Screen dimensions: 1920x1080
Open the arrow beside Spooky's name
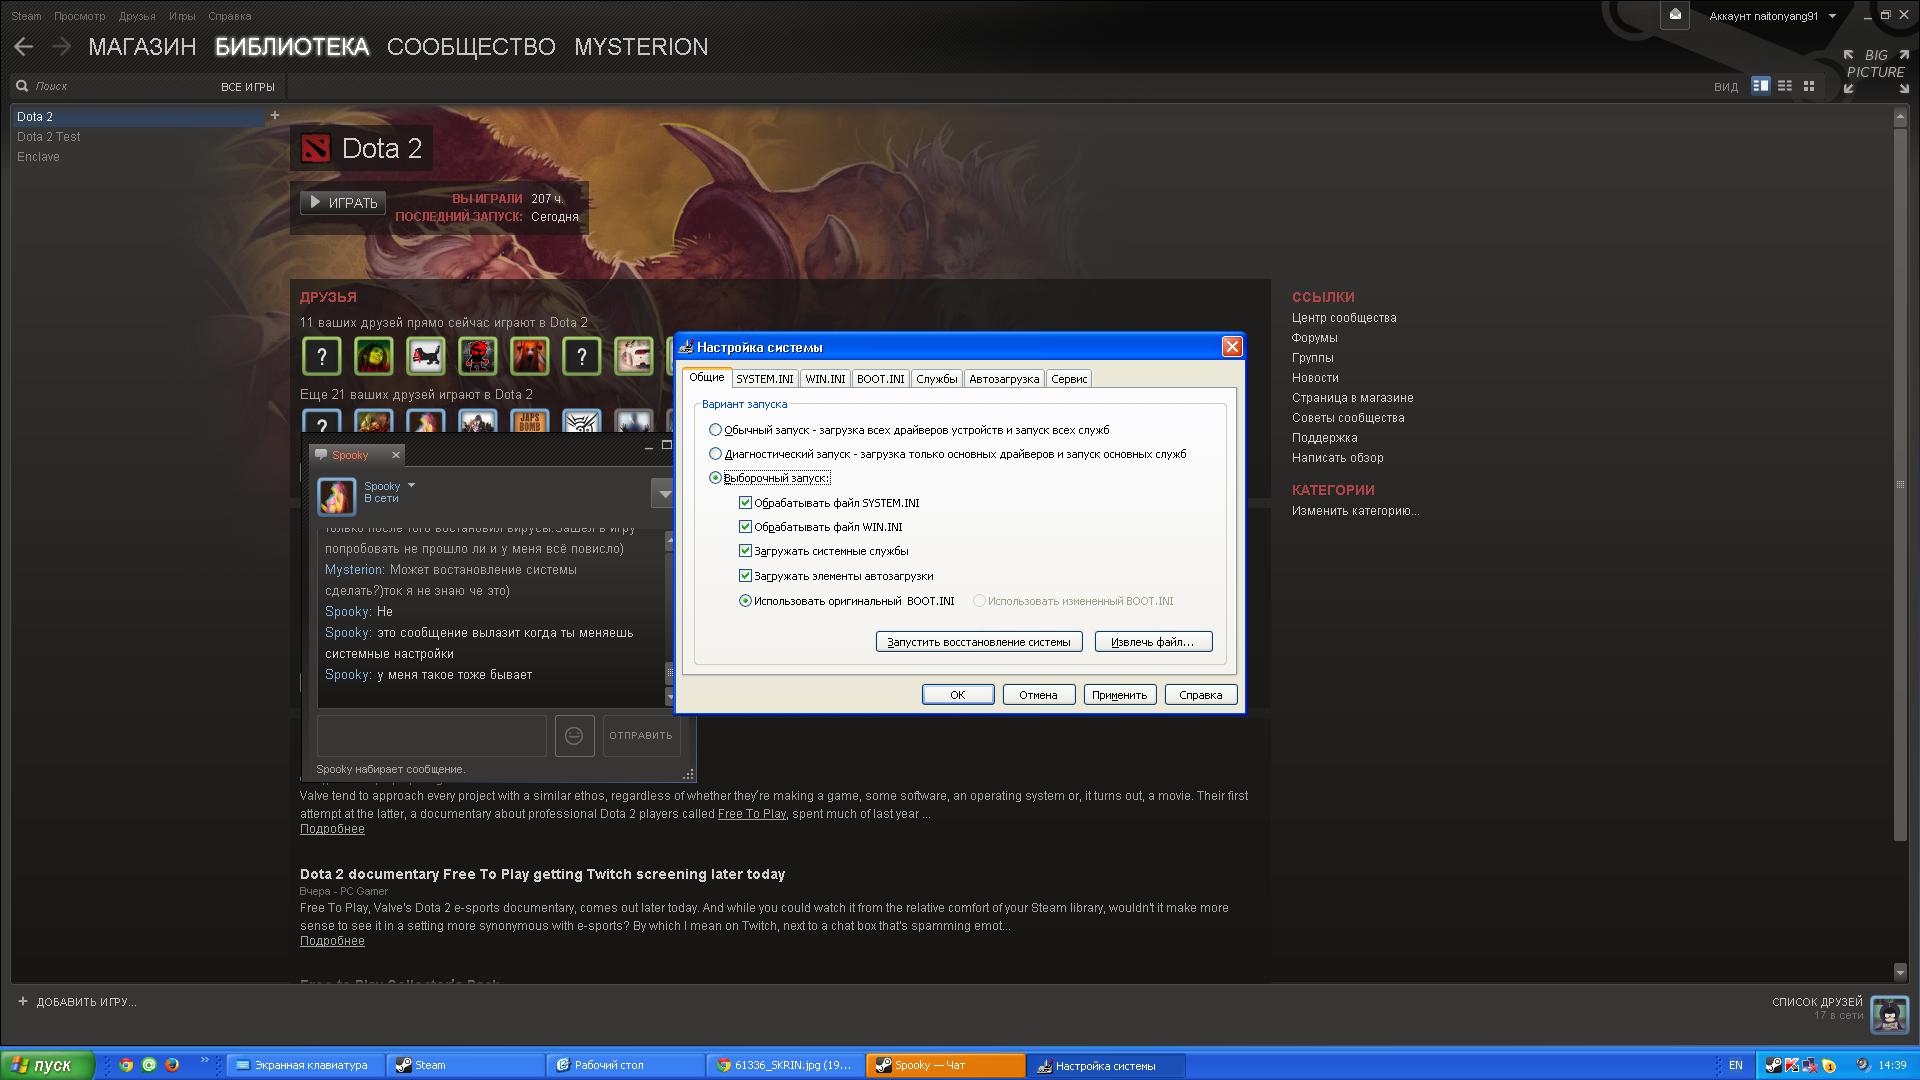pyautogui.click(x=411, y=486)
